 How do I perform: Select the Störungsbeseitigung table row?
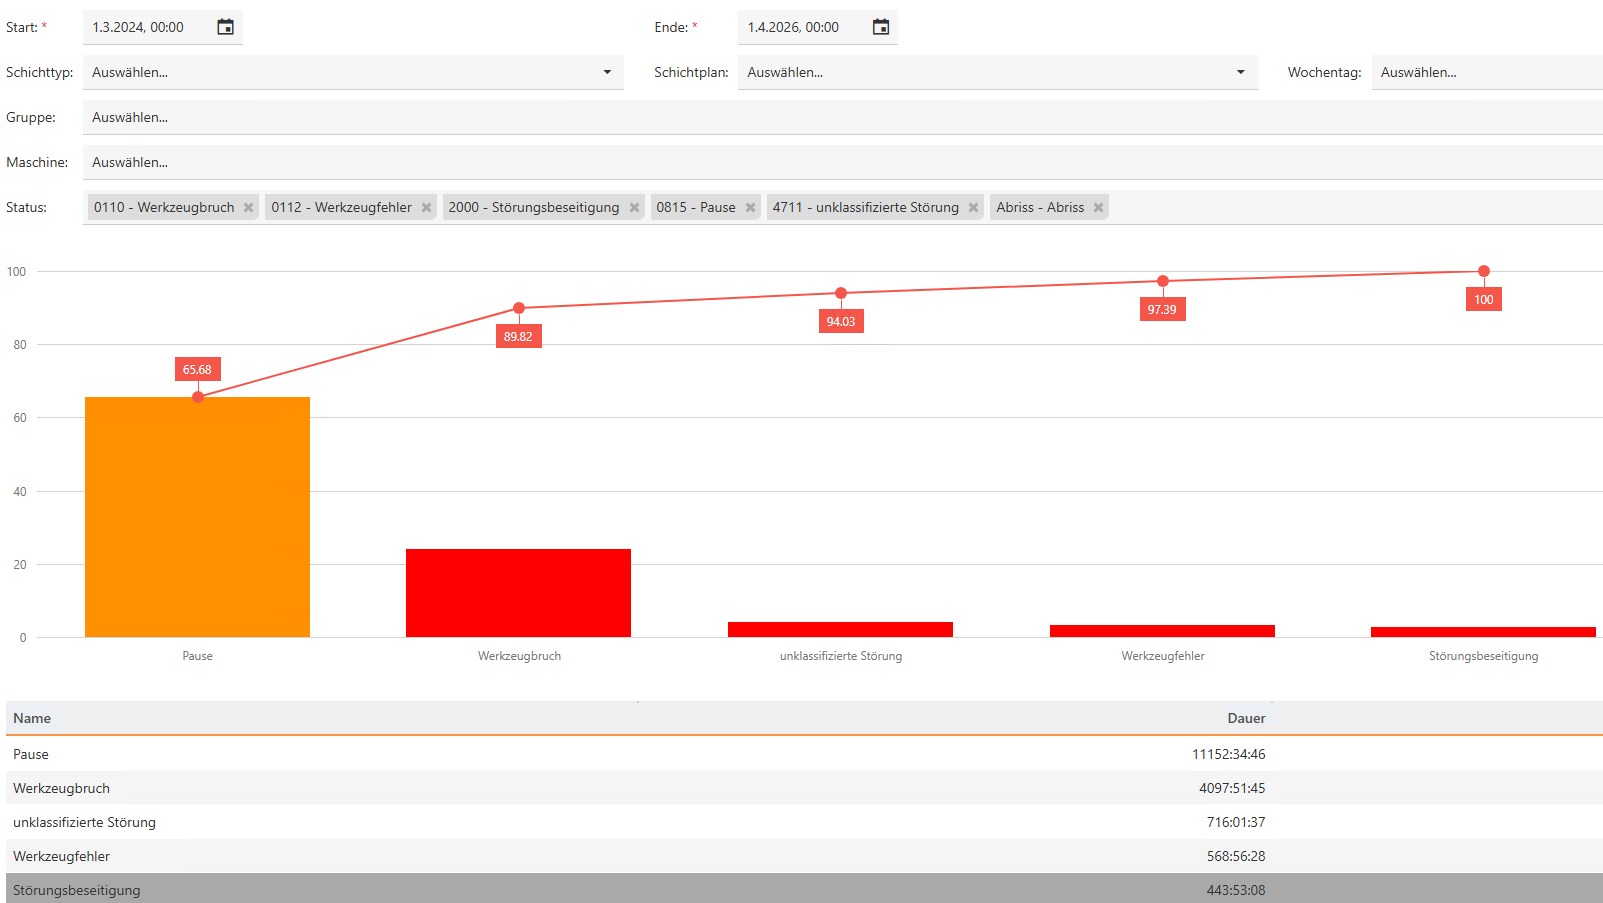pos(640,889)
